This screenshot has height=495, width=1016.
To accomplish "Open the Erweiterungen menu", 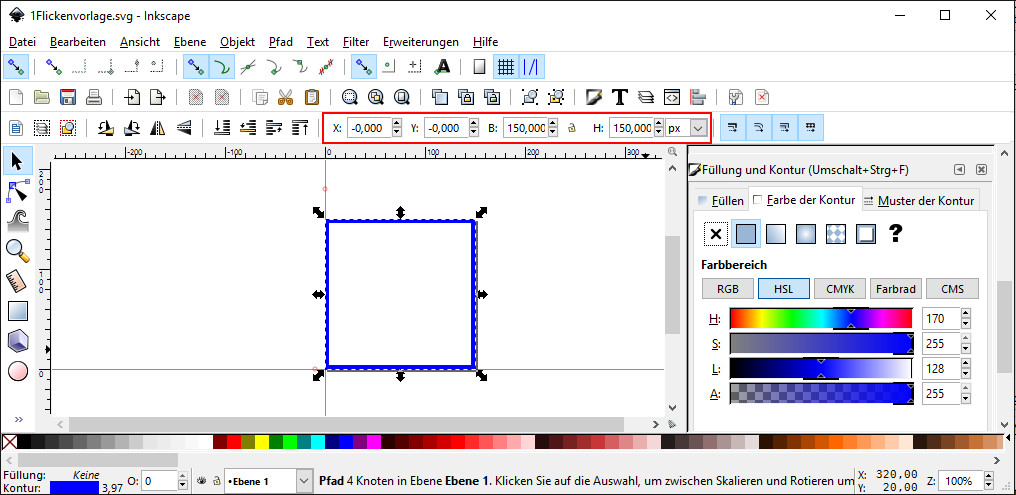I will (421, 42).
